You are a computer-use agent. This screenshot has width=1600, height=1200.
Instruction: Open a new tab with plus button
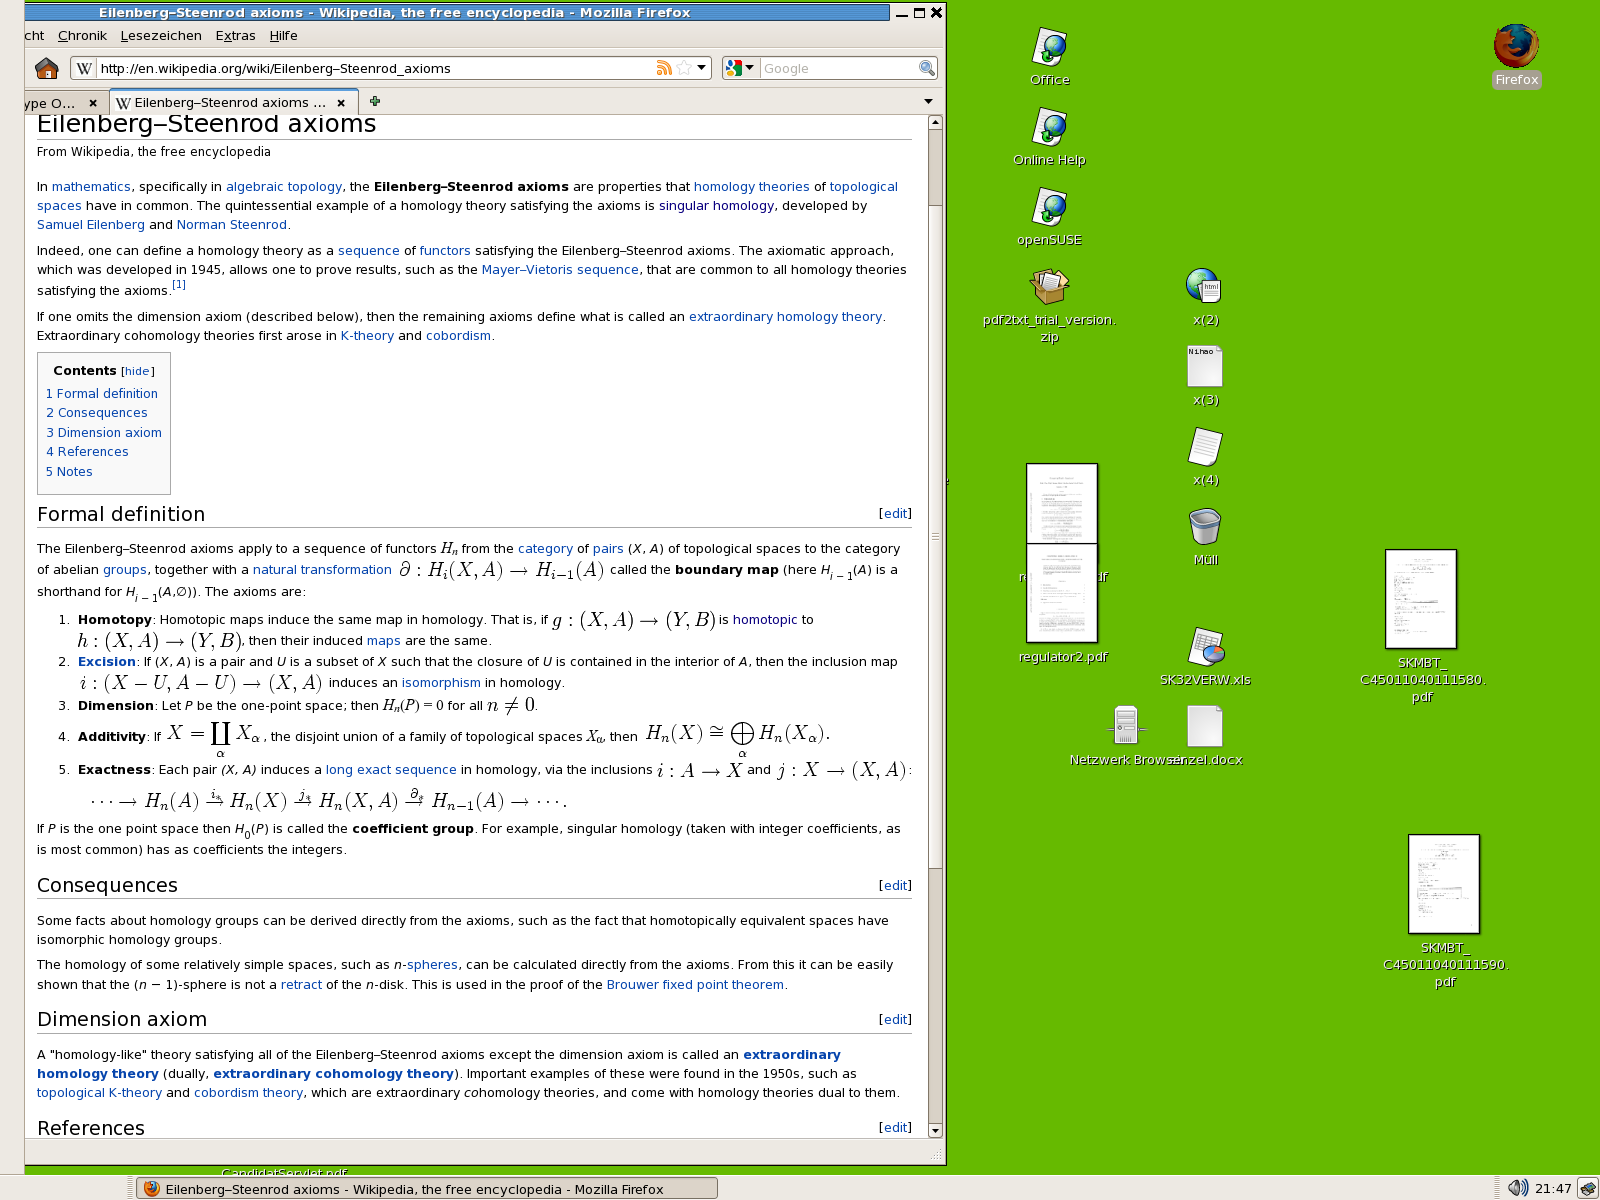point(375,101)
